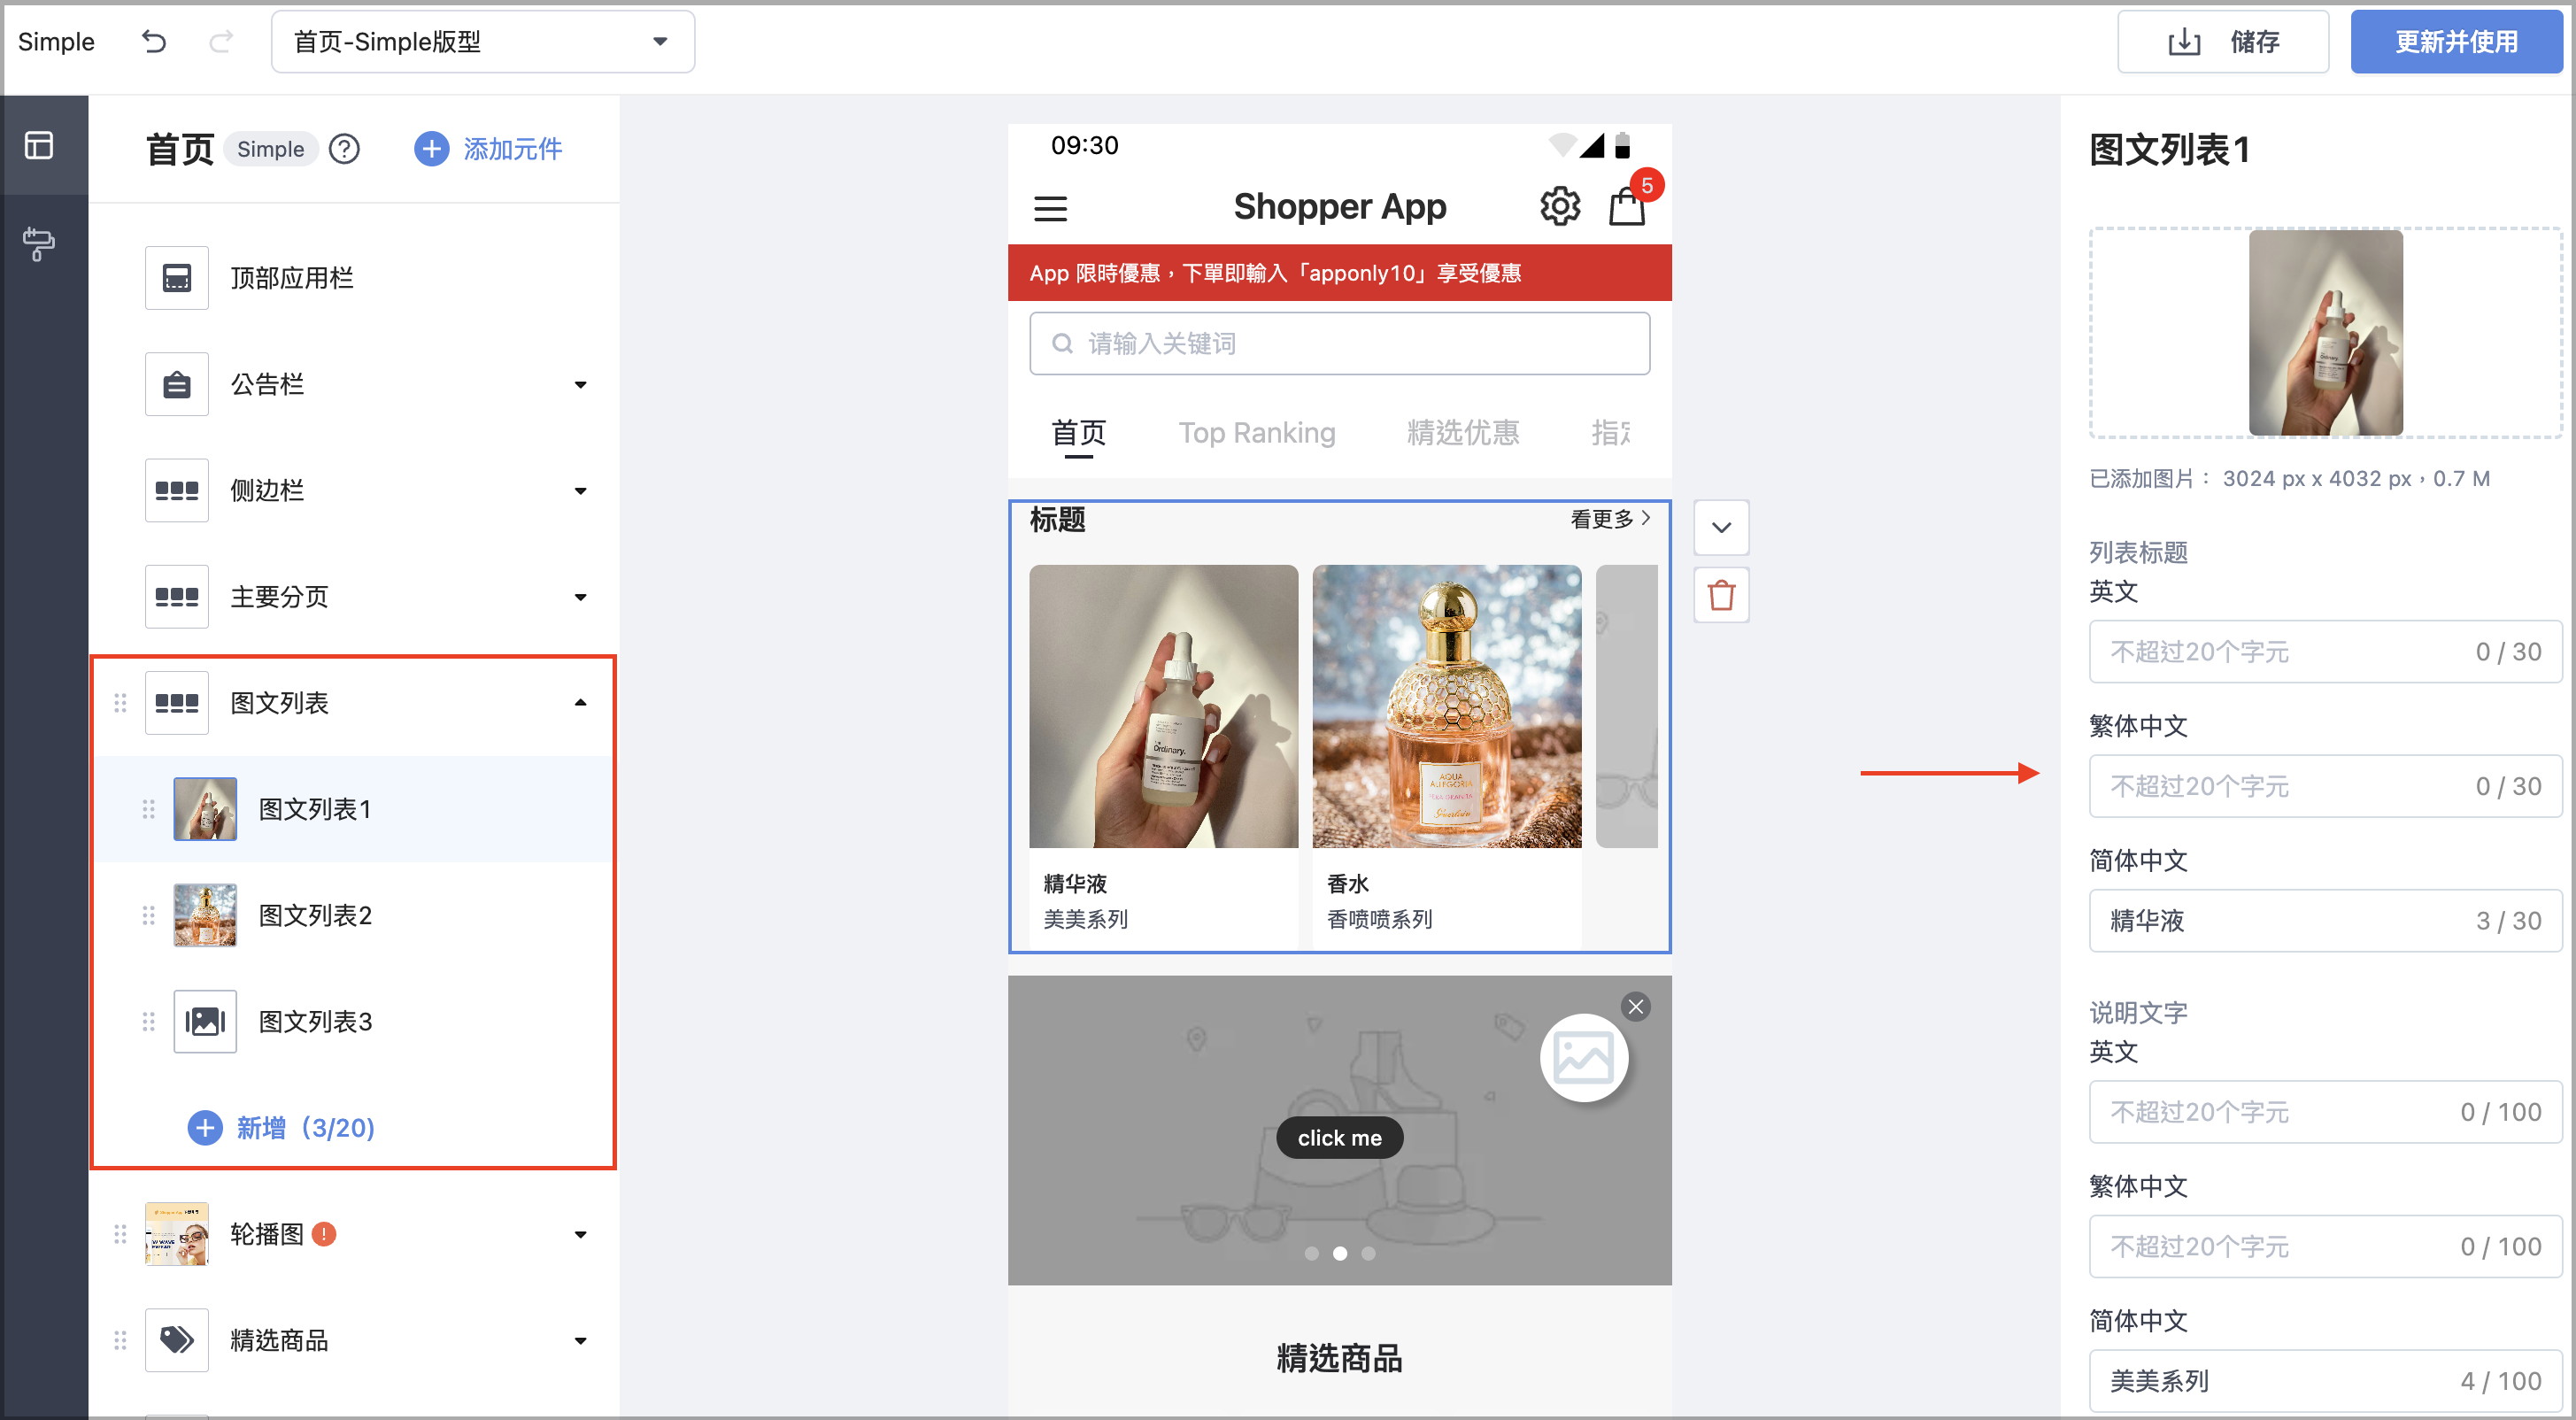
Task: Click the 储存 download icon
Action: point(2184,42)
